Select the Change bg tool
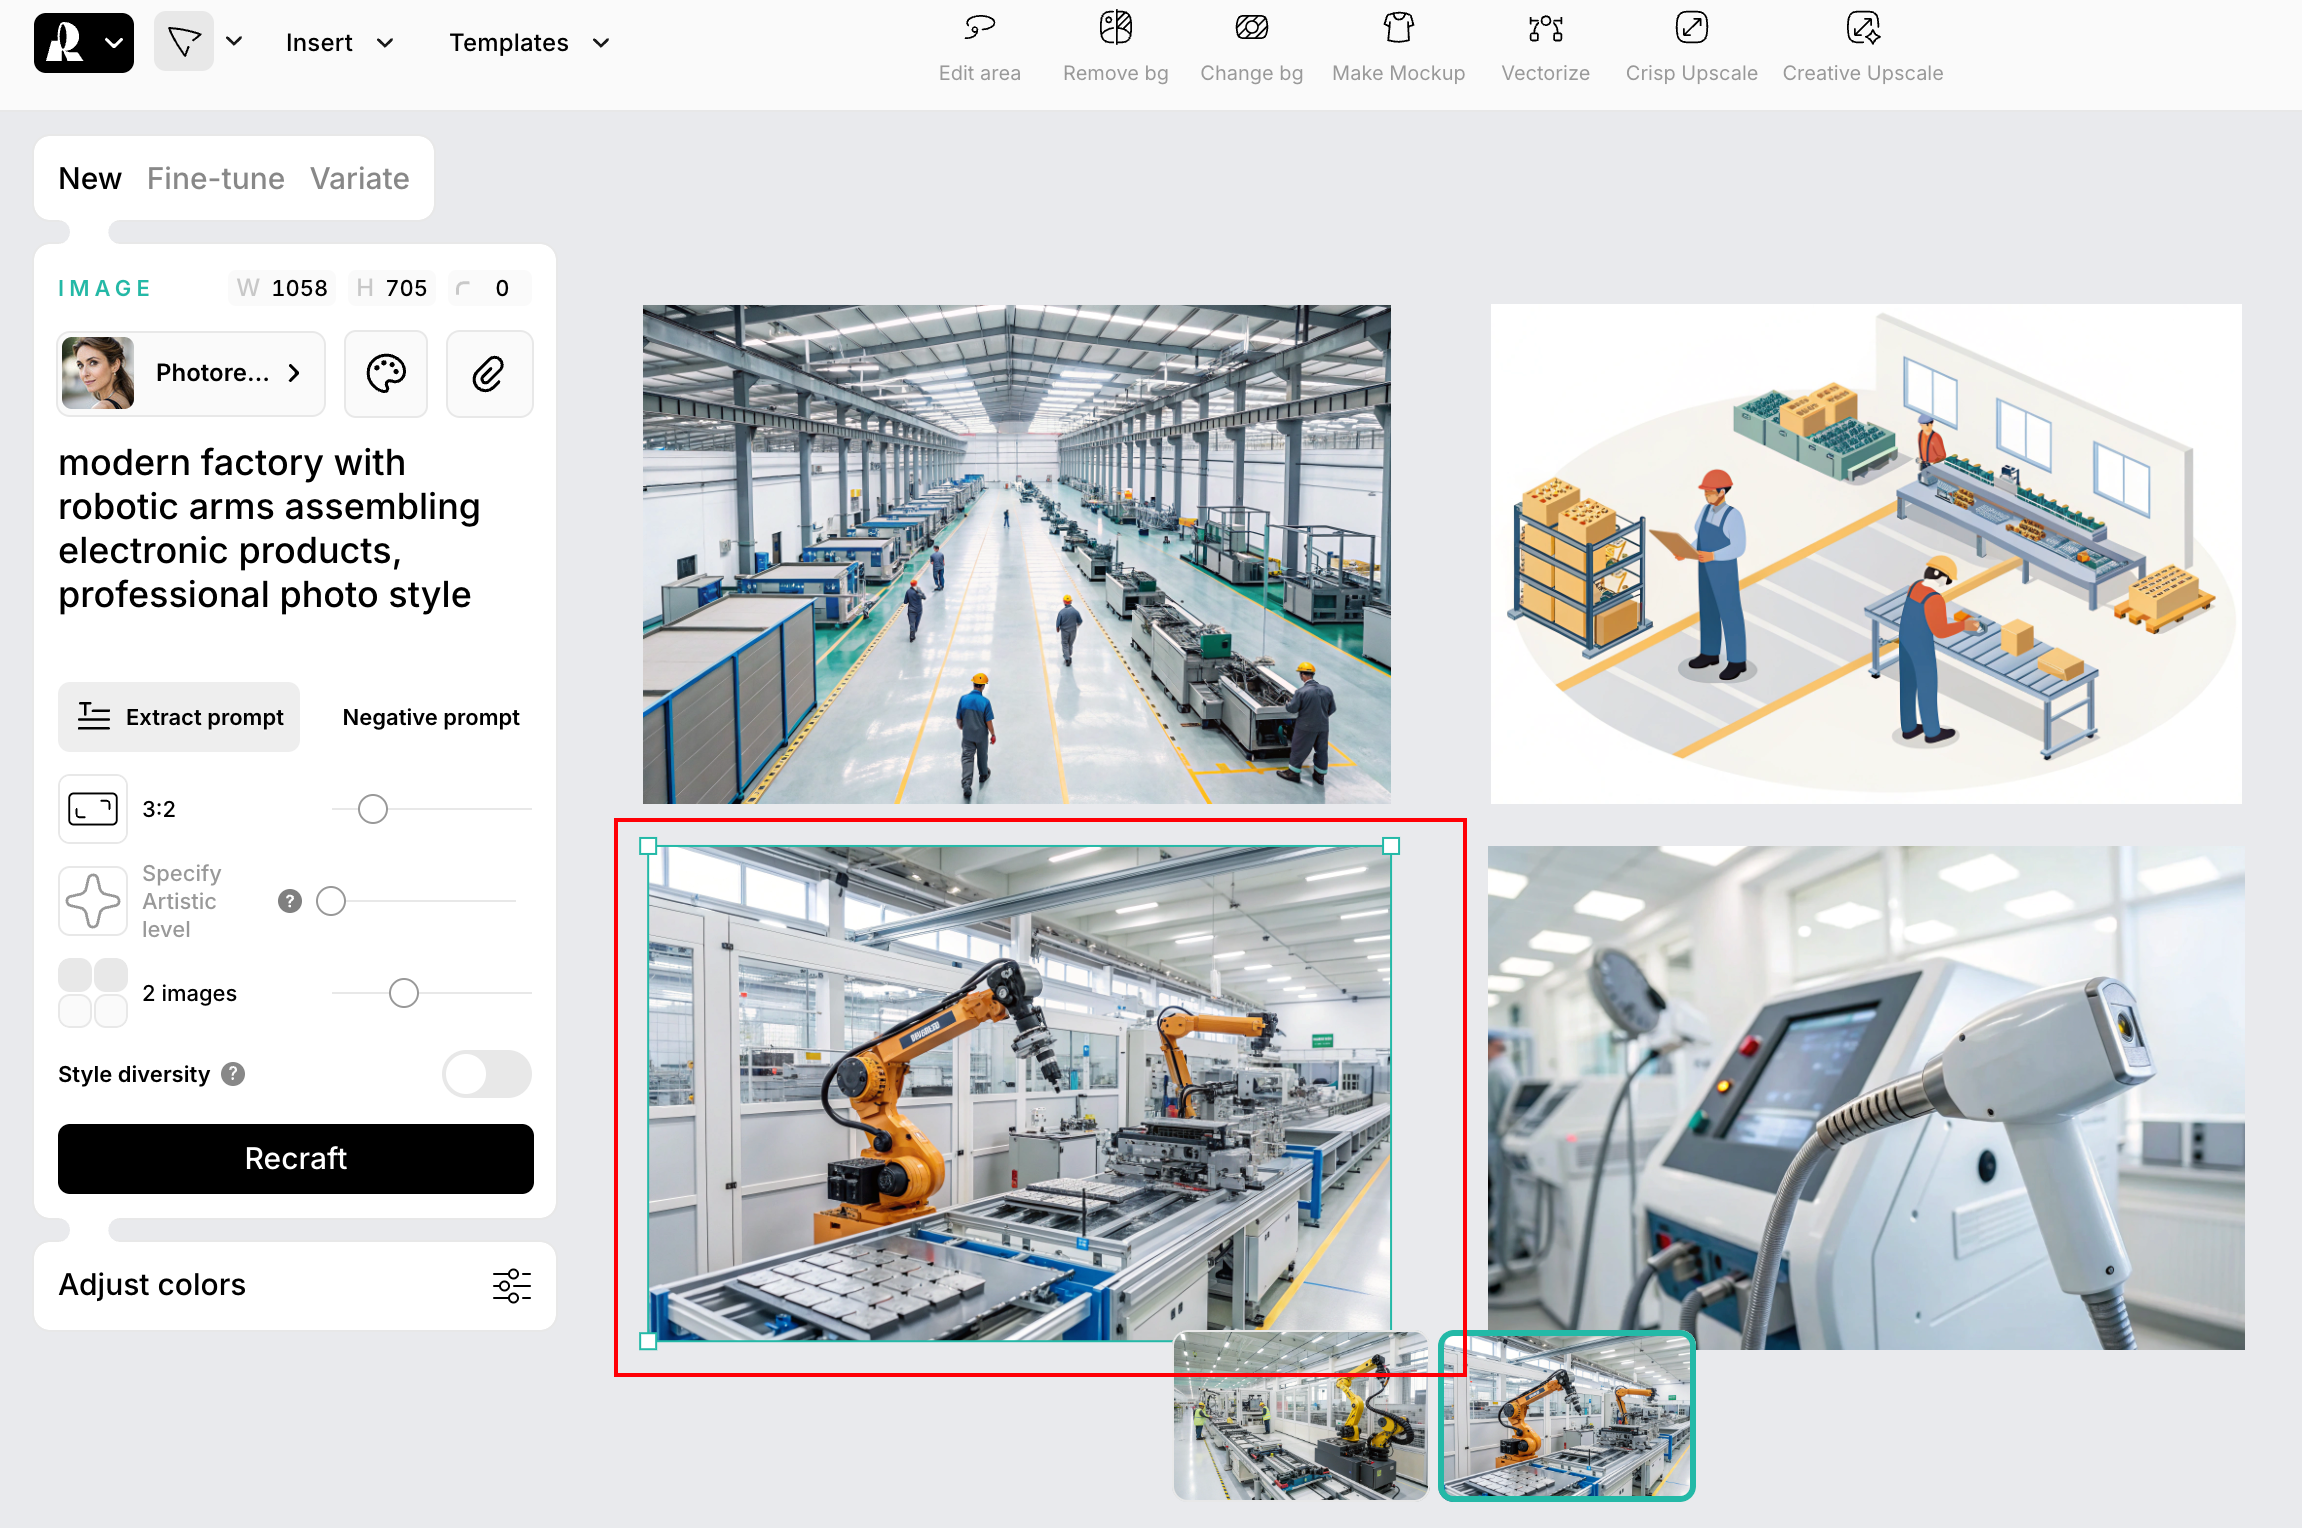The image size is (2302, 1528). tap(1251, 28)
